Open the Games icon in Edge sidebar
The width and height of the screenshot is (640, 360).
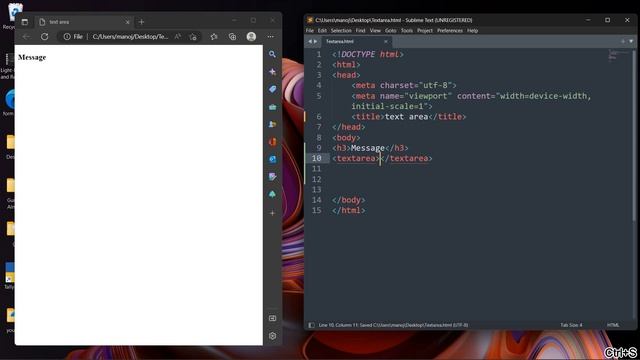(x=272, y=124)
